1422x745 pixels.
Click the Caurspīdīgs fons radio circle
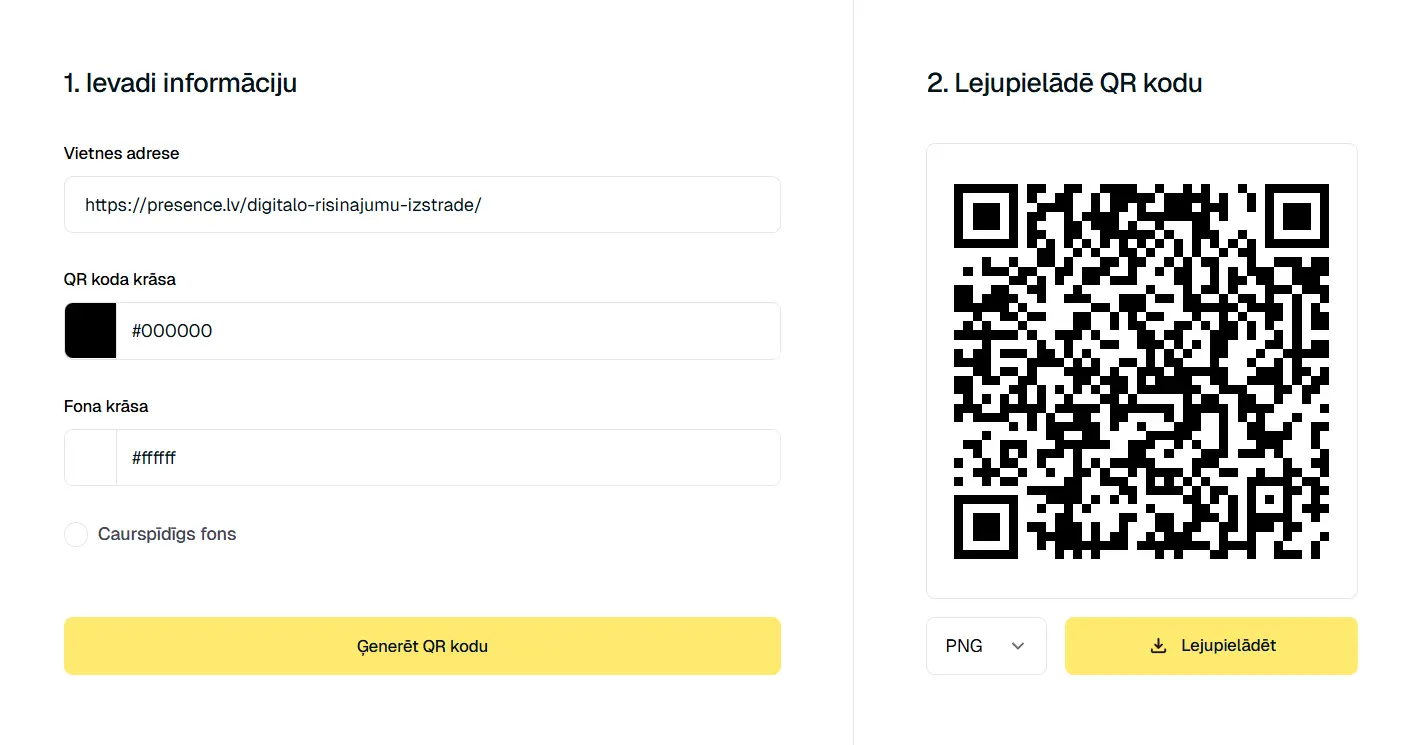pos(76,534)
